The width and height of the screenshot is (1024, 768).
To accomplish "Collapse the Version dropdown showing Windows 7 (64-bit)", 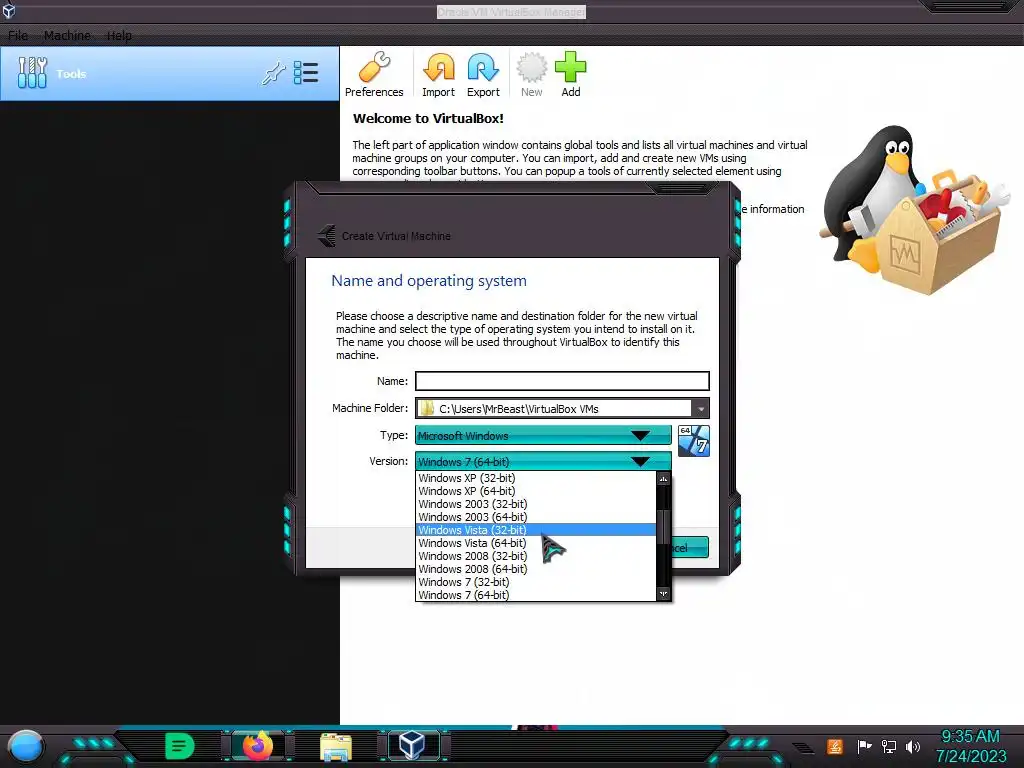I will (543, 462).
